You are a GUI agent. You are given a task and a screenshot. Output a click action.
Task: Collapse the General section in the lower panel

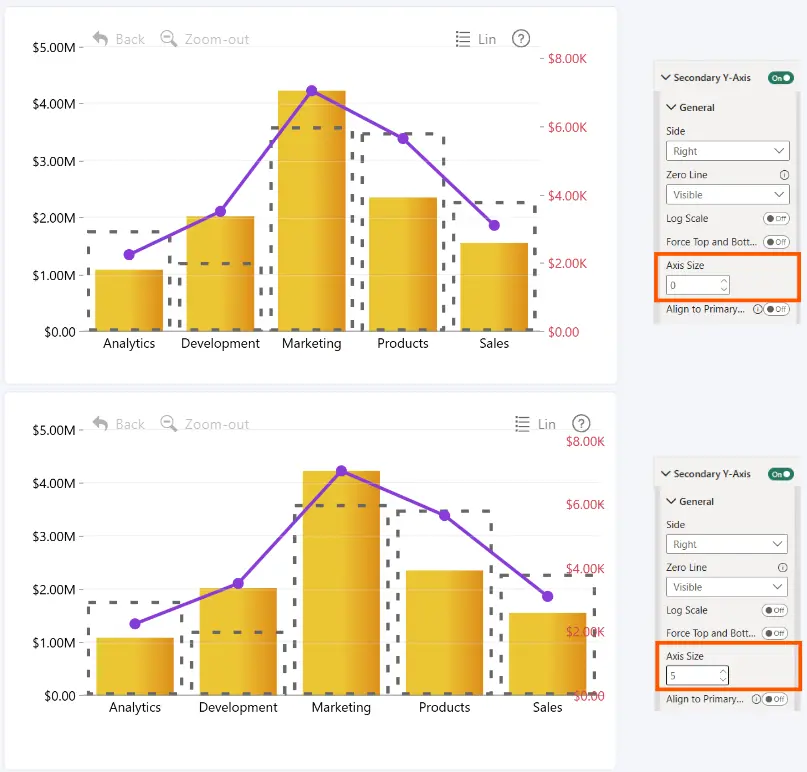pyautogui.click(x=671, y=501)
